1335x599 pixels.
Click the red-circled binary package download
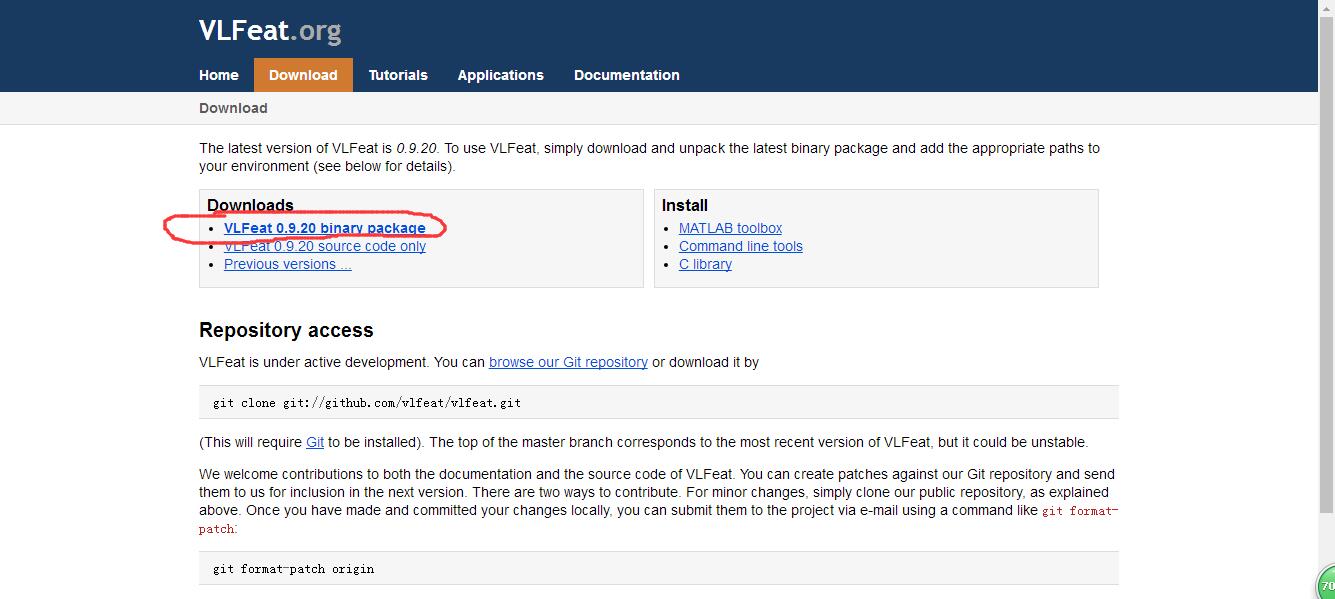325,227
